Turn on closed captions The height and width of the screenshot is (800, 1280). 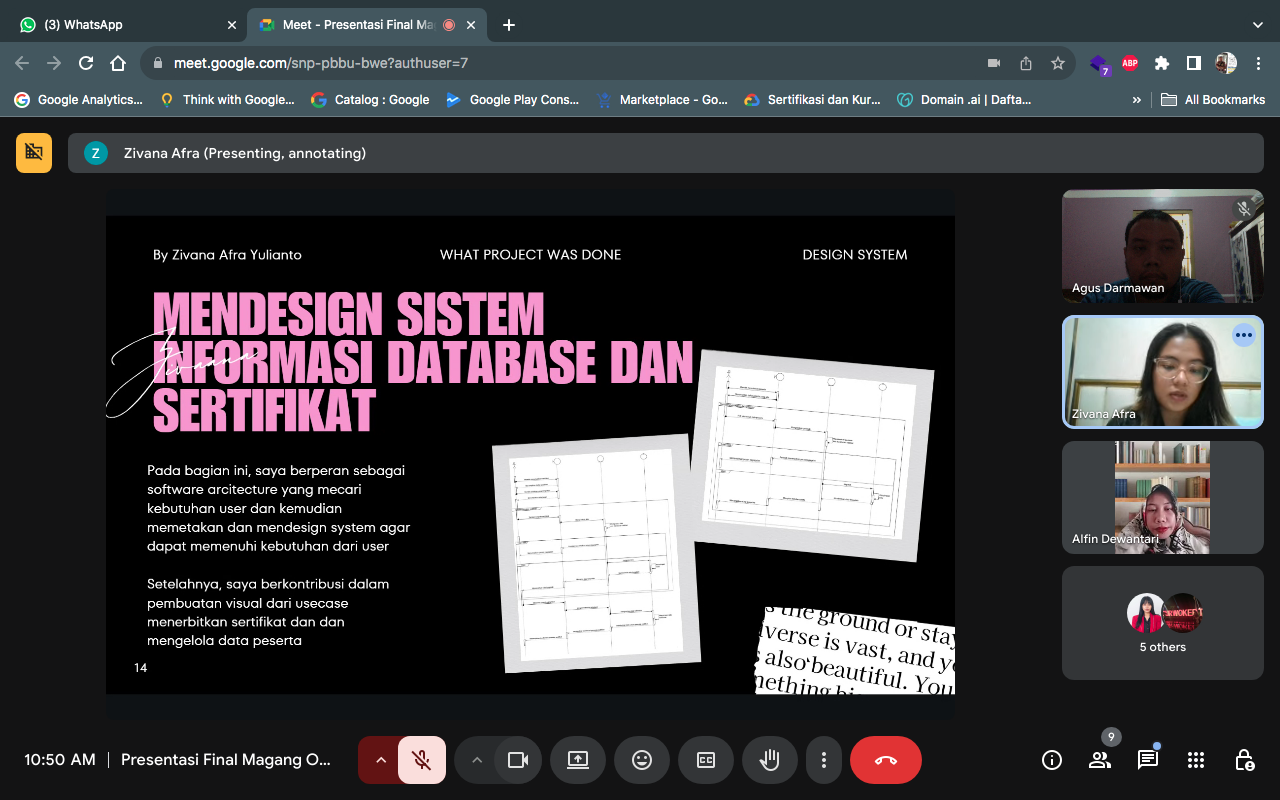[x=706, y=760]
